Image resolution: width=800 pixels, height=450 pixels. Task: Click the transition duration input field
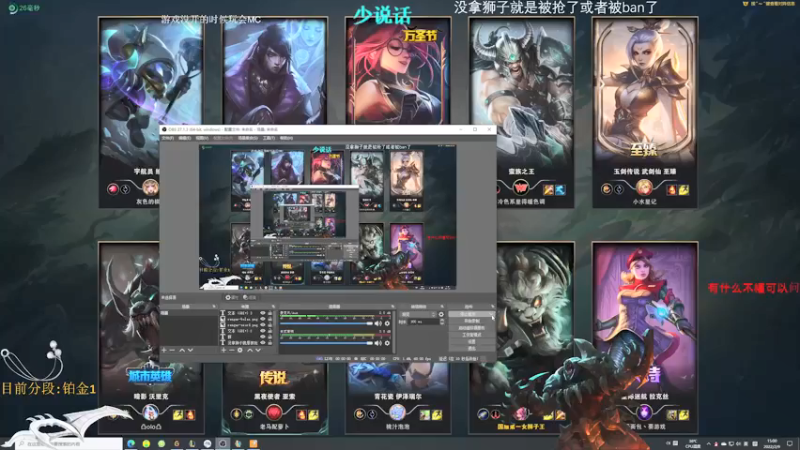423,322
